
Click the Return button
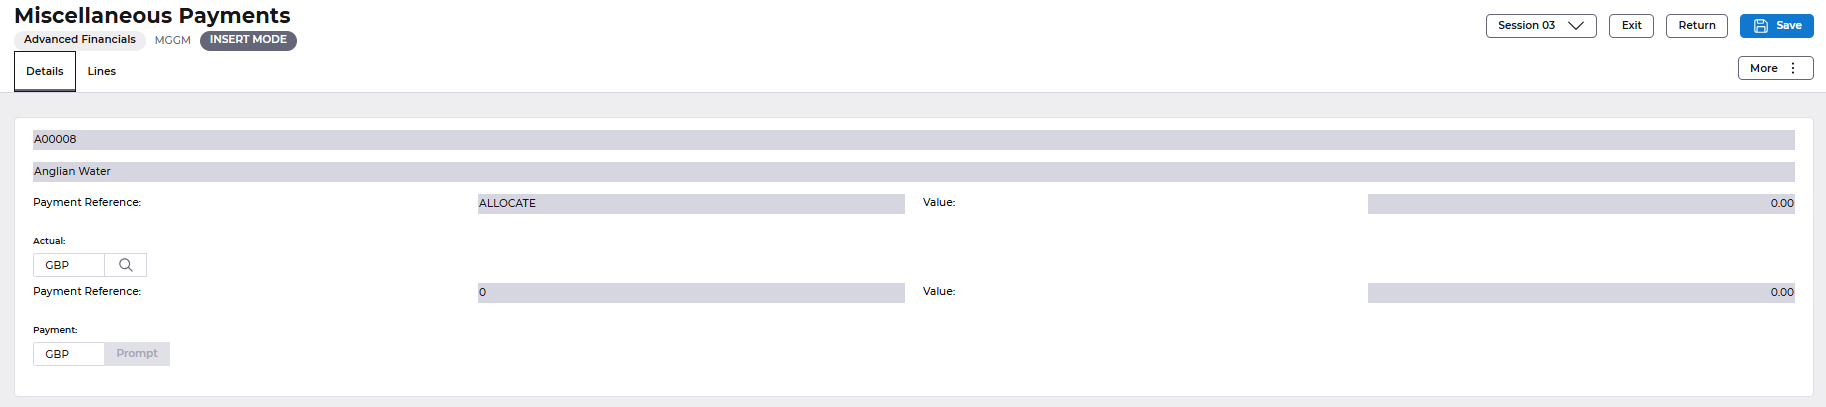coord(1696,26)
